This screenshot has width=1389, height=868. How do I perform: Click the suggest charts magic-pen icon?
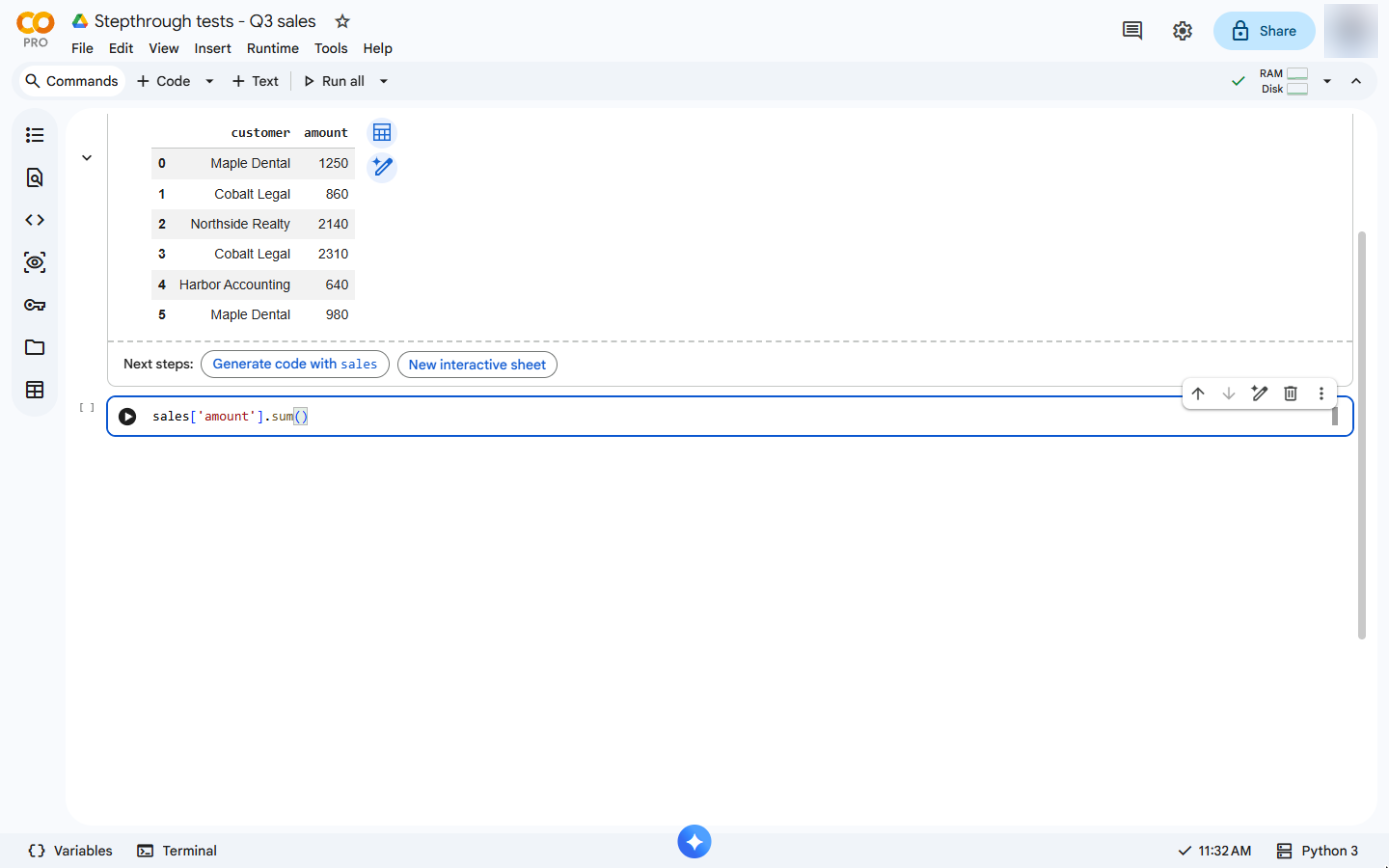[381, 167]
